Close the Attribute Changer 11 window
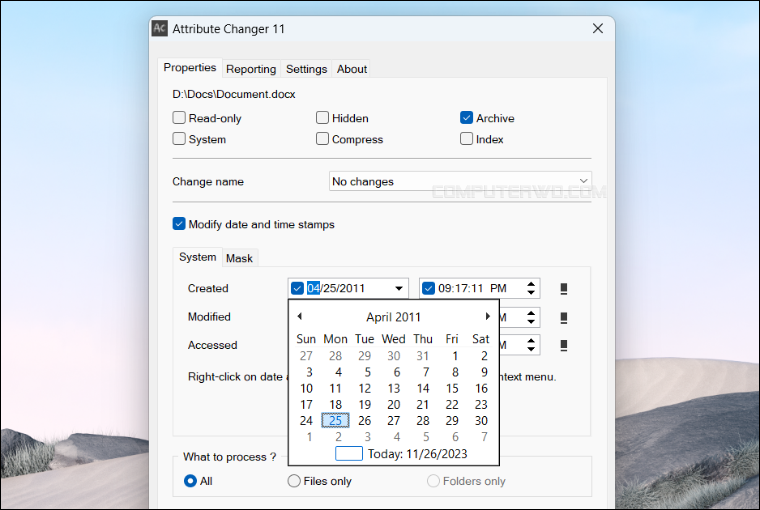 598,29
